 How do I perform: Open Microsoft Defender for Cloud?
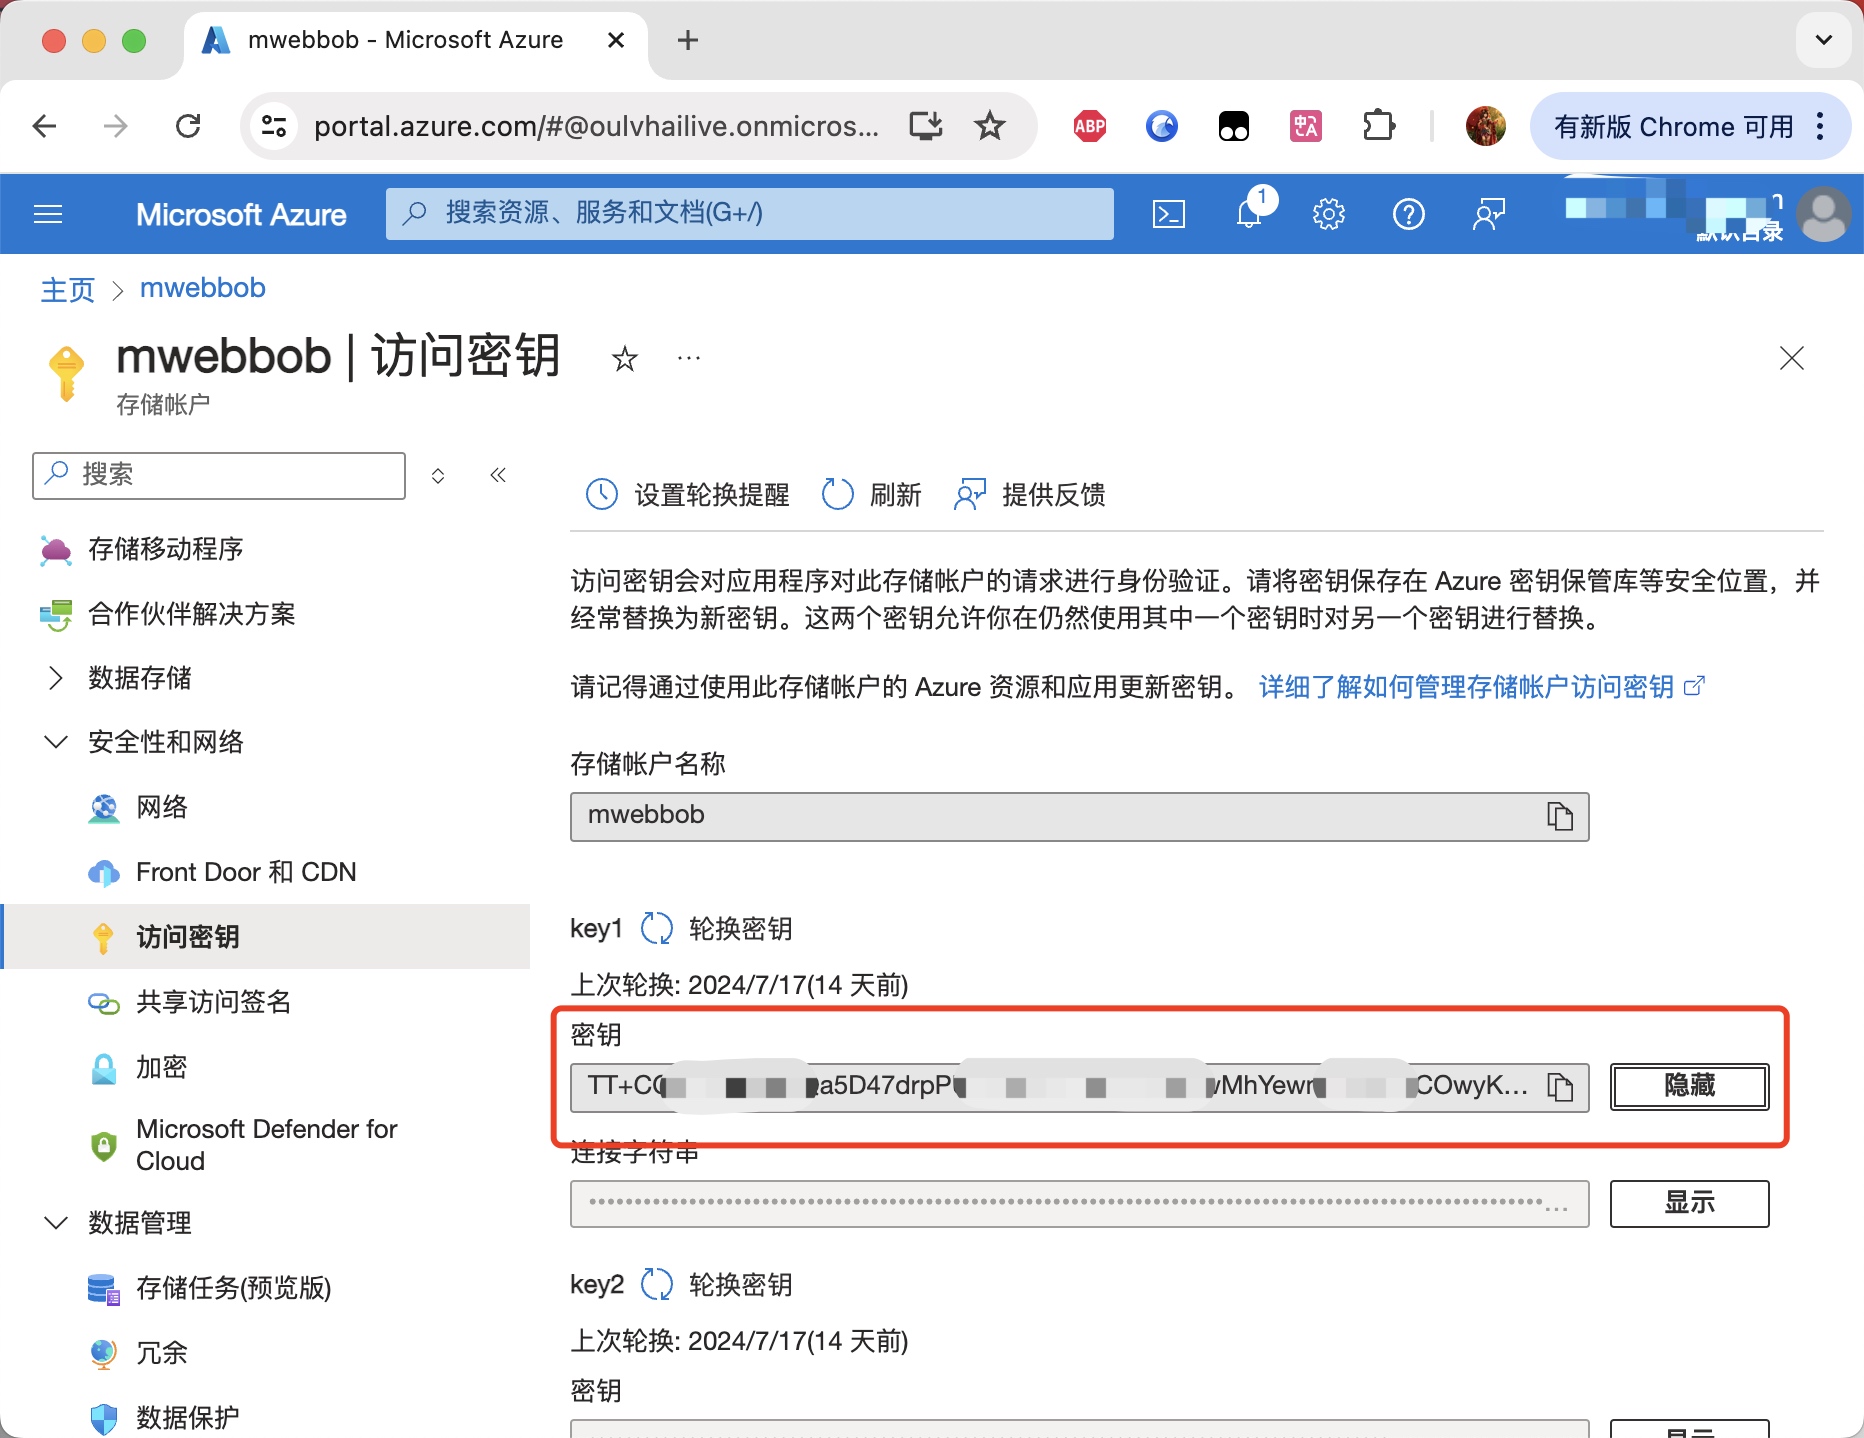click(266, 1145)
